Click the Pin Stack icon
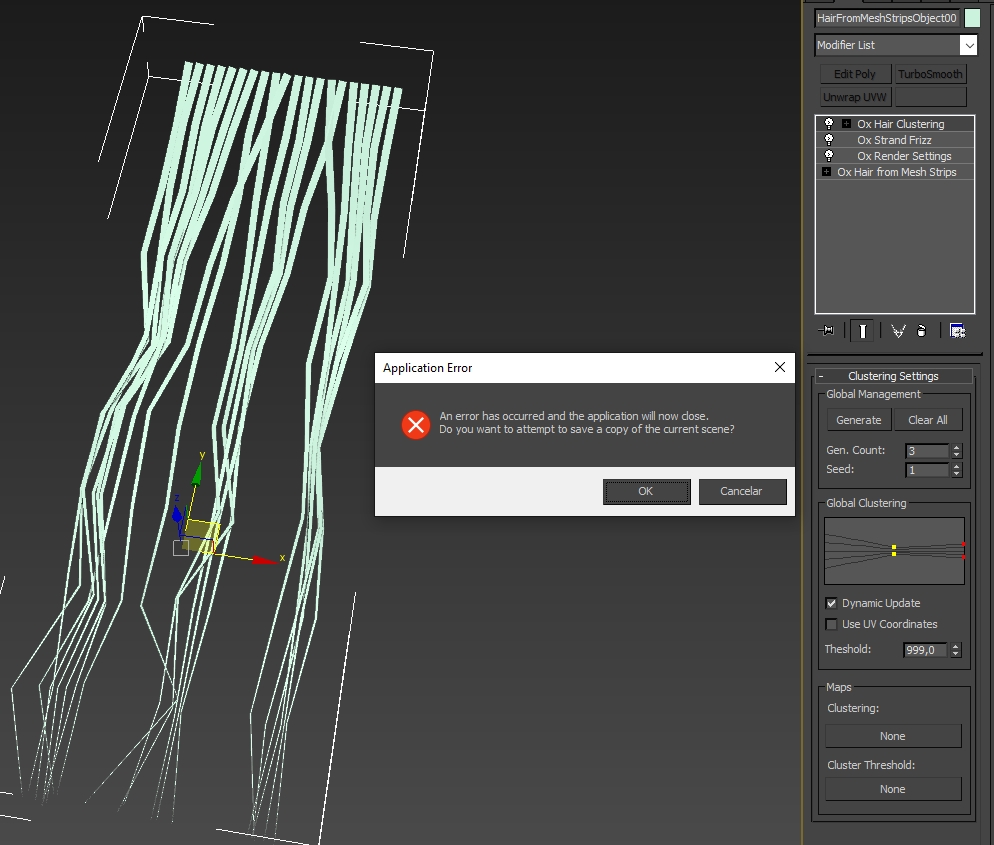The width and height of the screenshot is (994, 845). click(x=828, y=331)
